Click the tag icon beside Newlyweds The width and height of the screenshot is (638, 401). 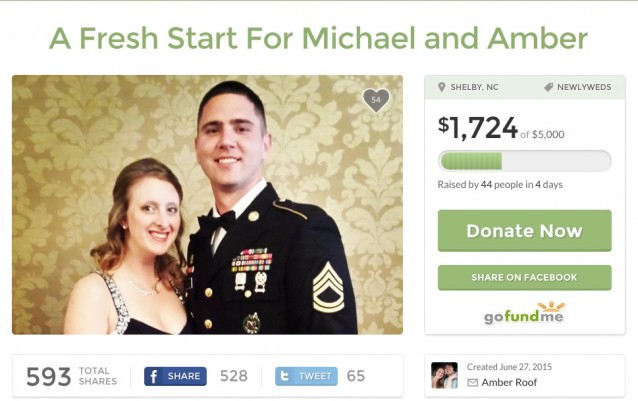(x=548, y=87)
